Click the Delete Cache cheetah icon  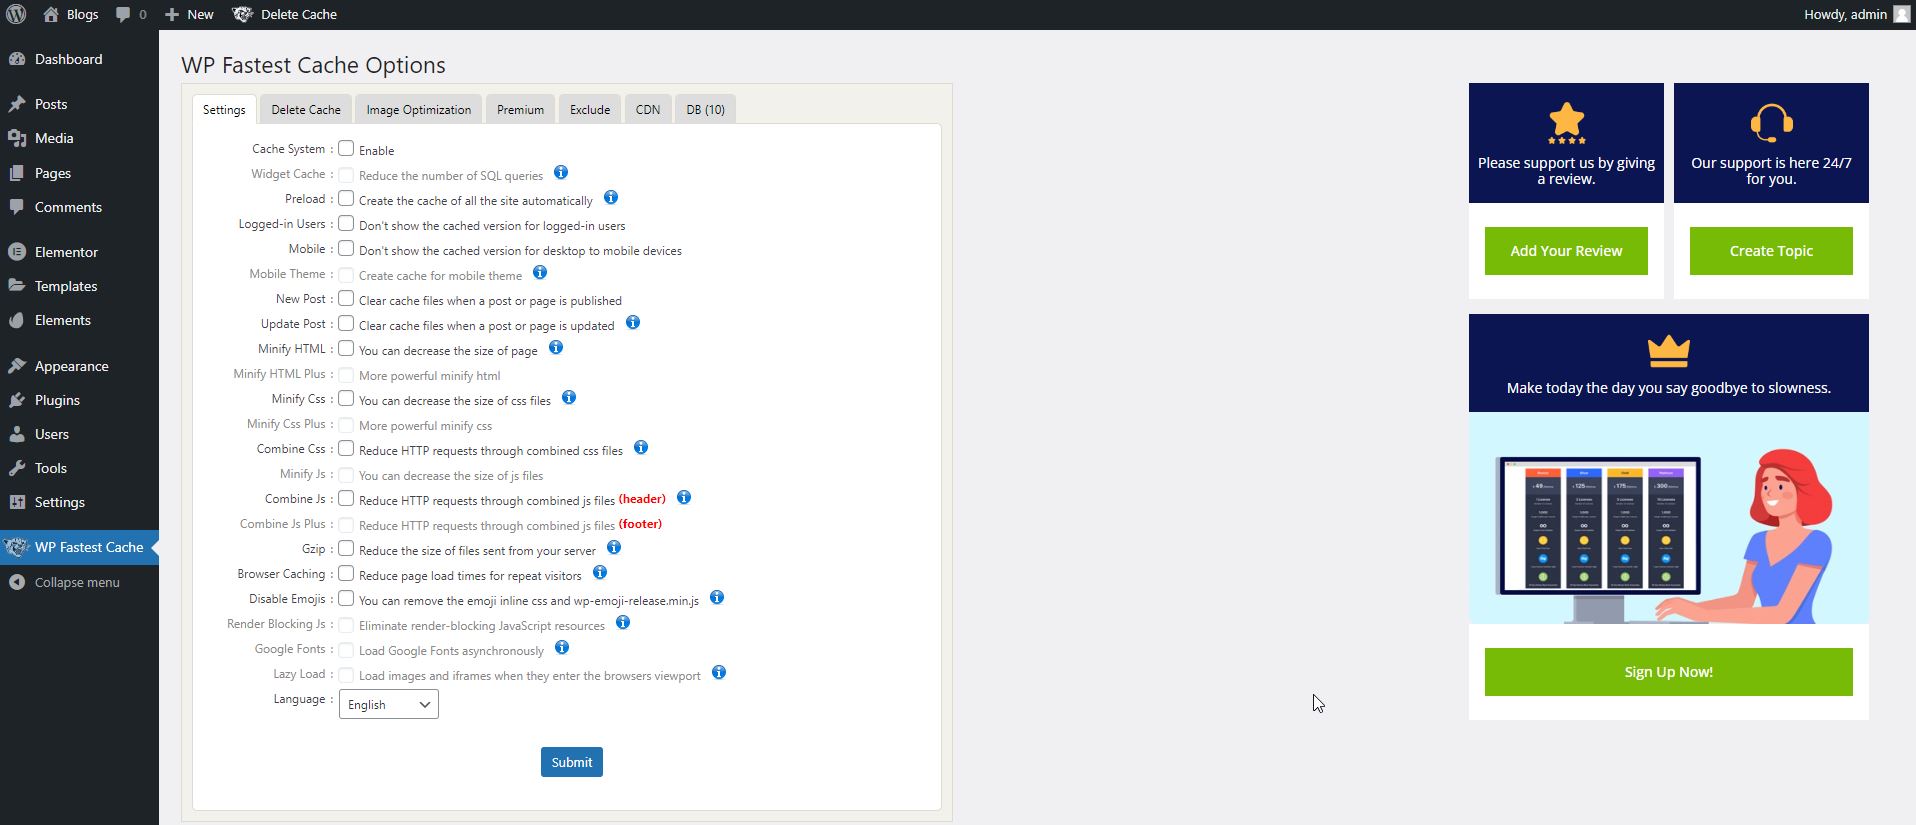pos(242,14)
